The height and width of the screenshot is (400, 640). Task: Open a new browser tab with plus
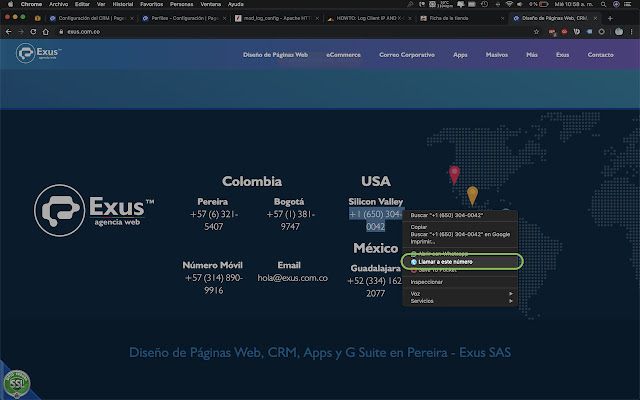[610, 18]
